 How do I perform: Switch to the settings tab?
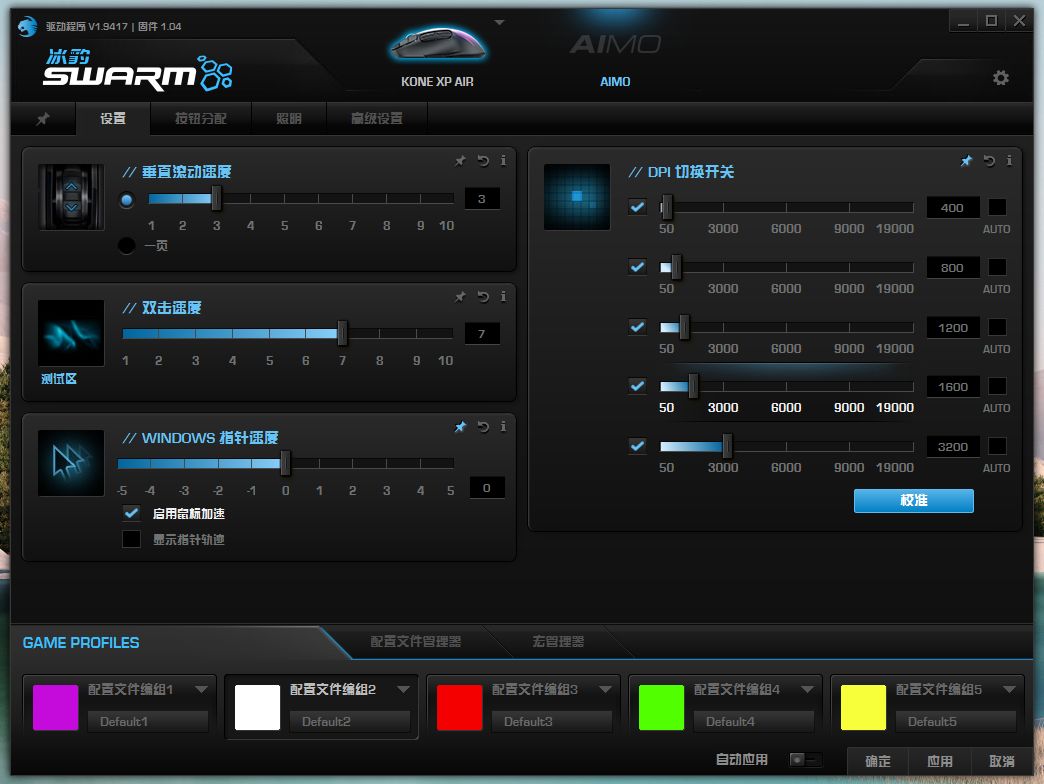click(x=113, y=118)
